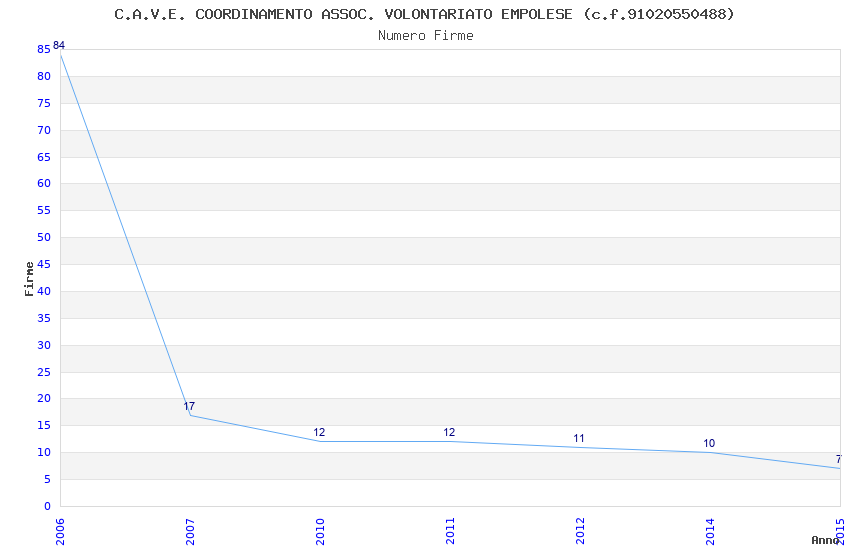
Task: Click the y-axis tick label 35
Action: 44,319
